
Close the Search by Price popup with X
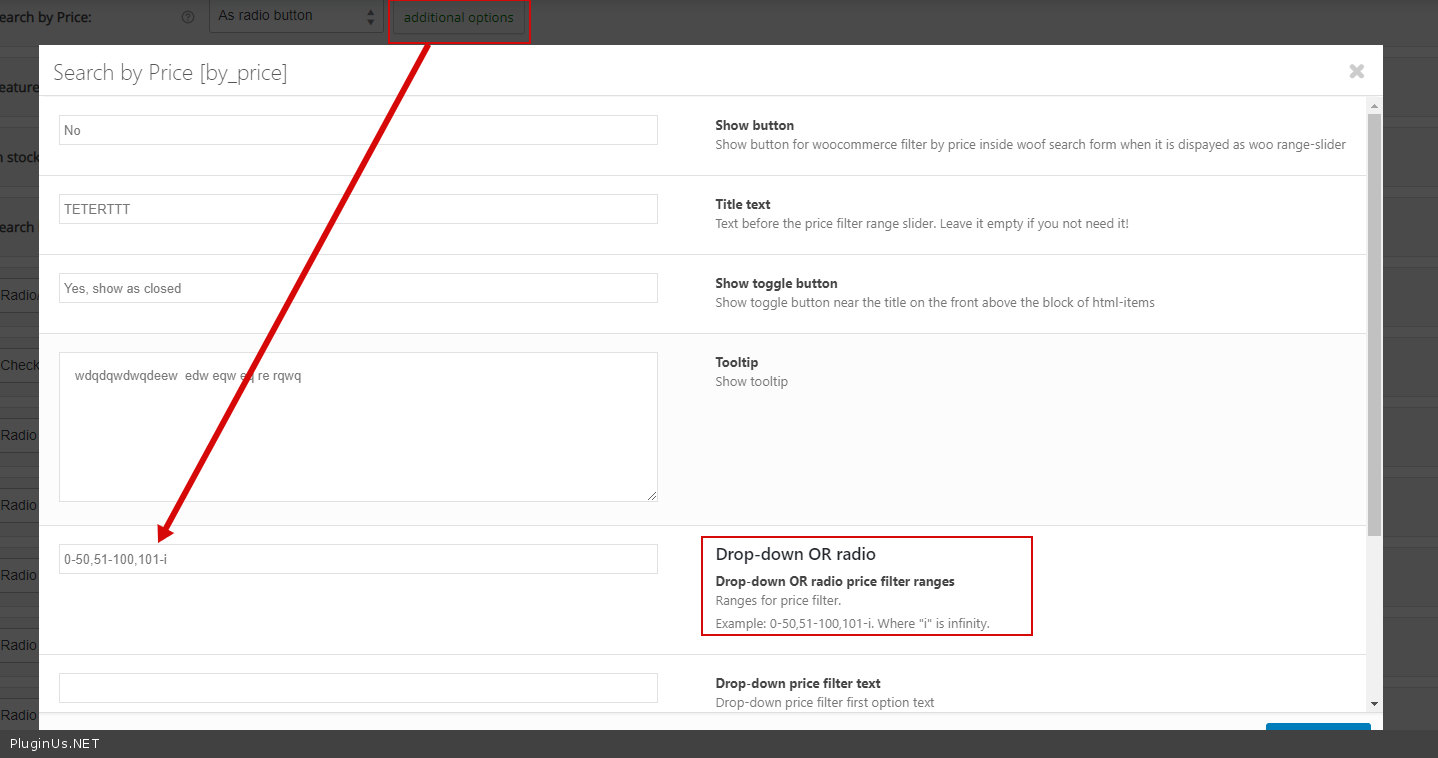point(1356,71)
